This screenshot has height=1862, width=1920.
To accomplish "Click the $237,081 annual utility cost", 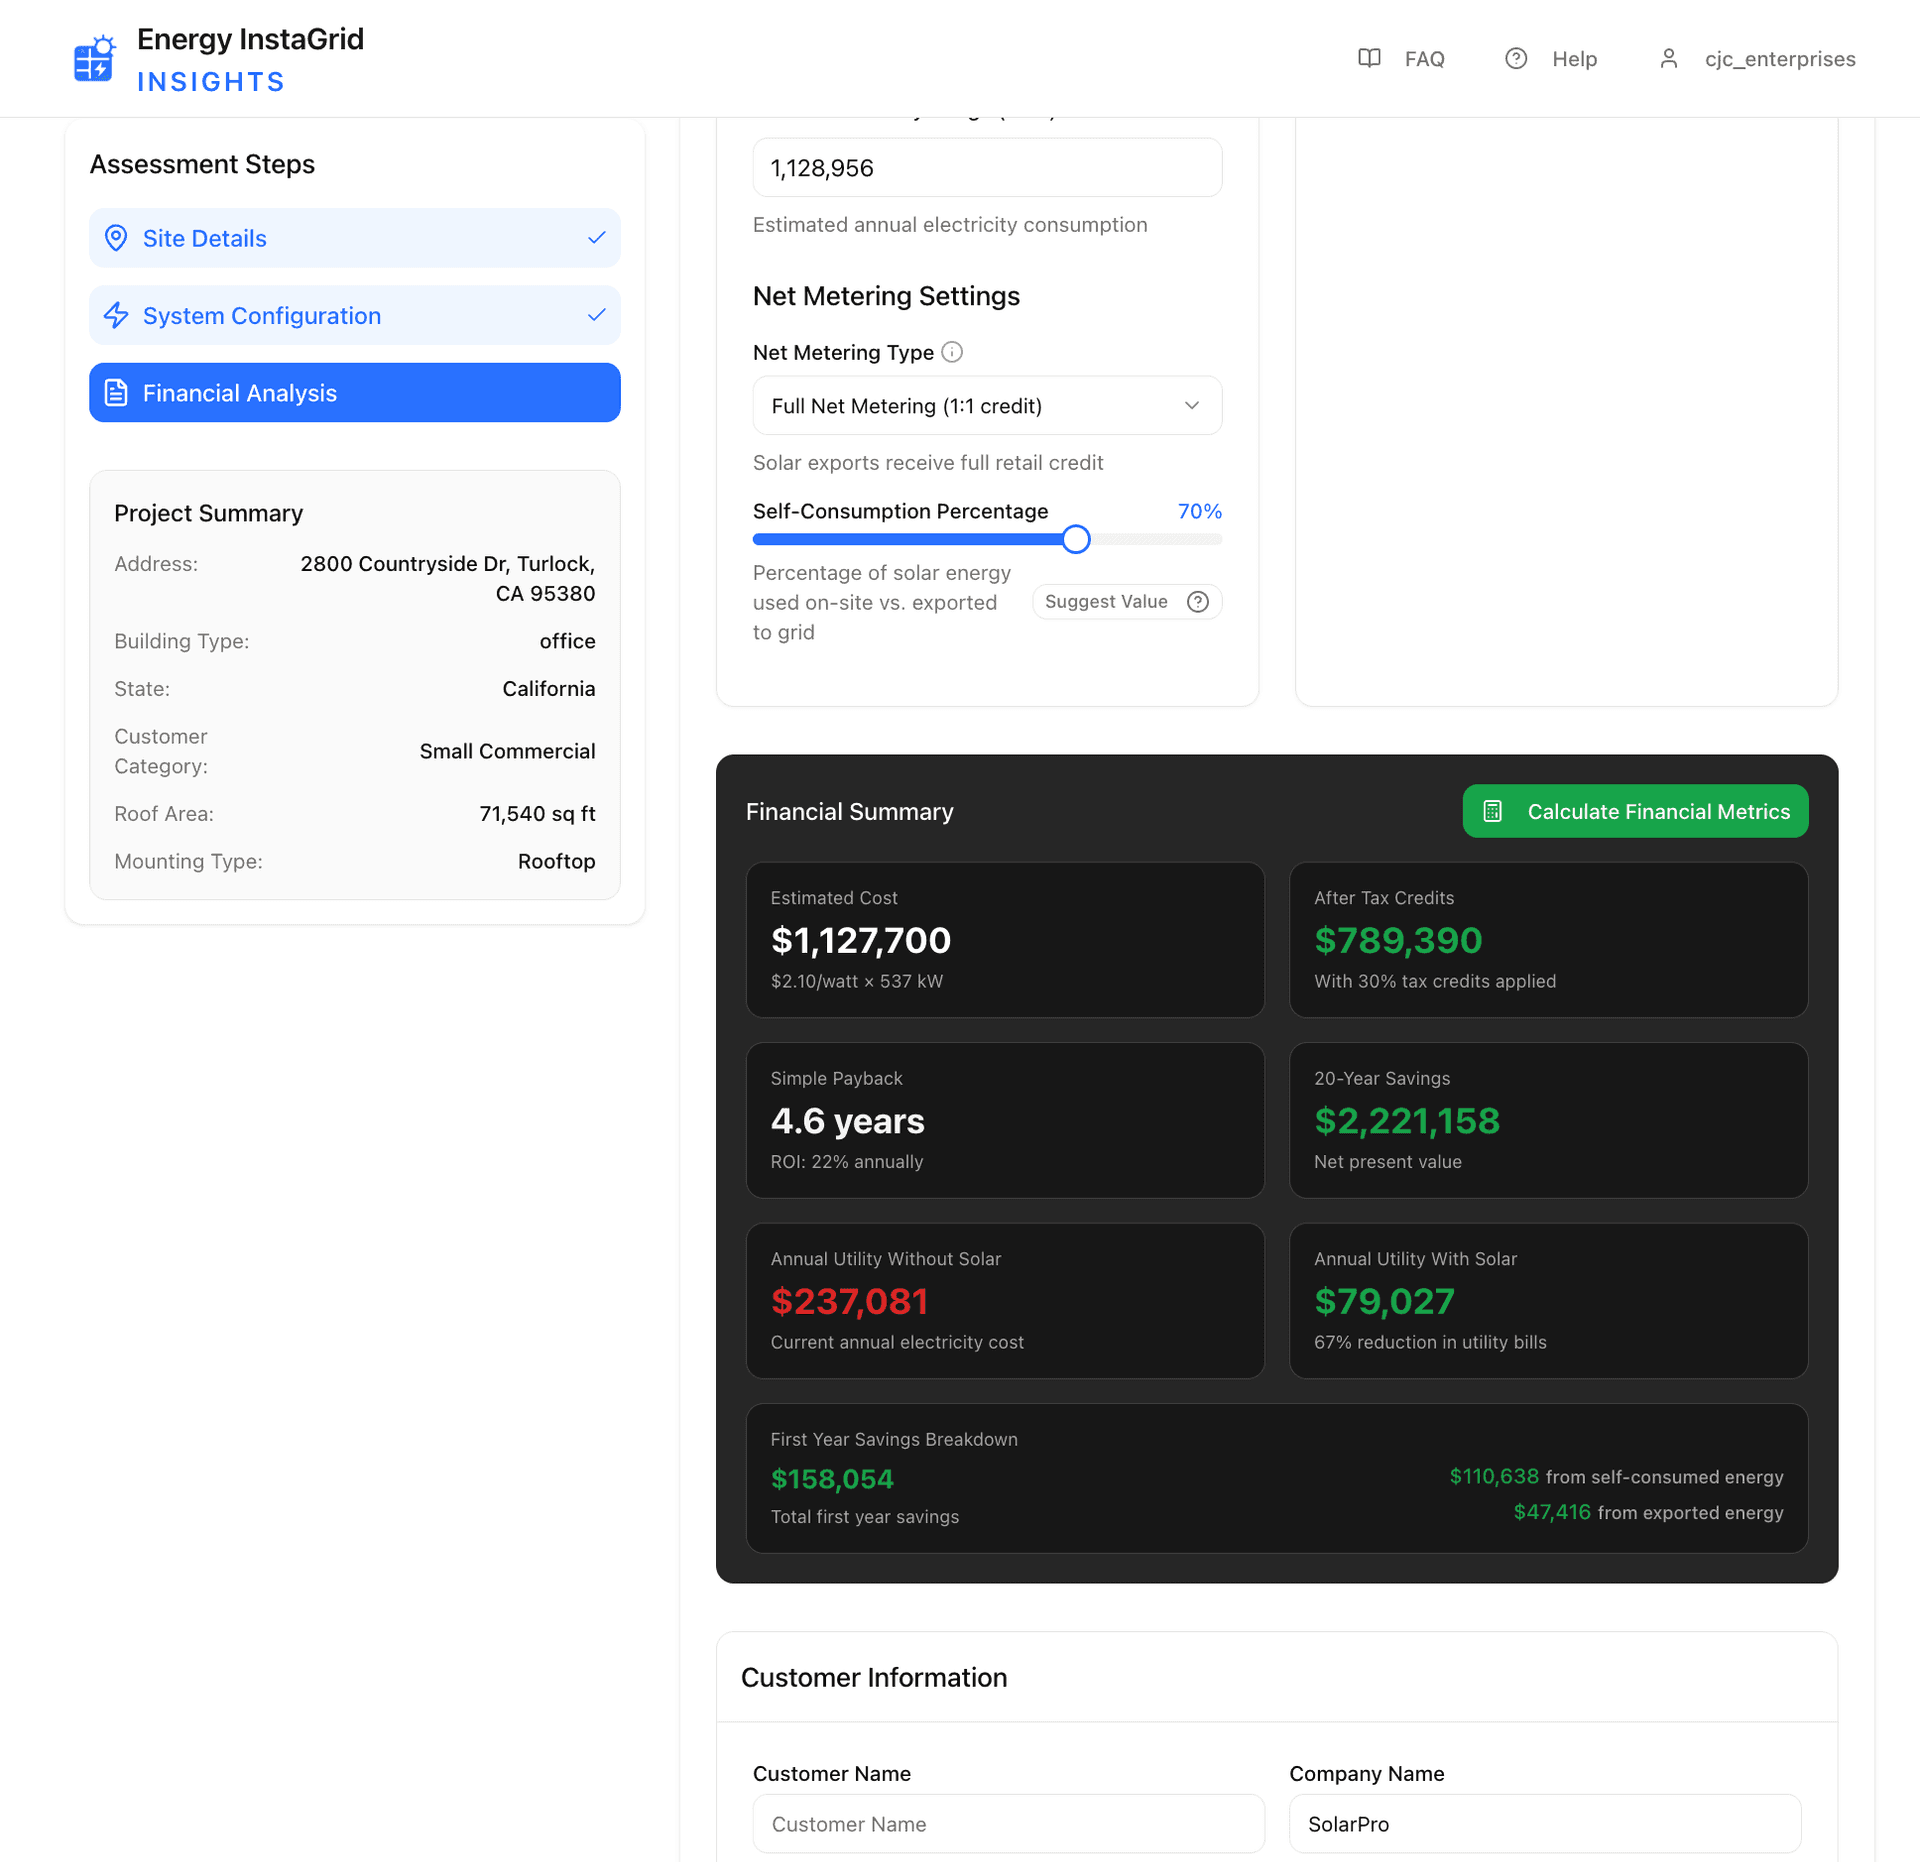I will point(849,1300).
